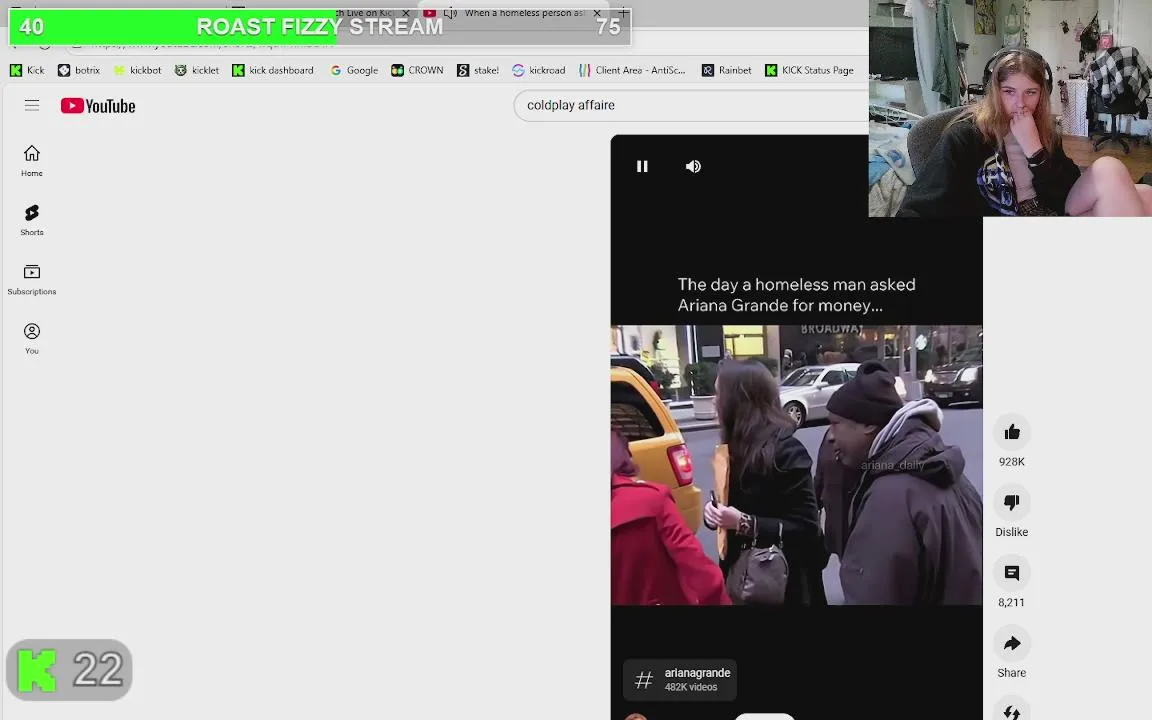Click the Shorts video frame of the street scene

[796, 465]
